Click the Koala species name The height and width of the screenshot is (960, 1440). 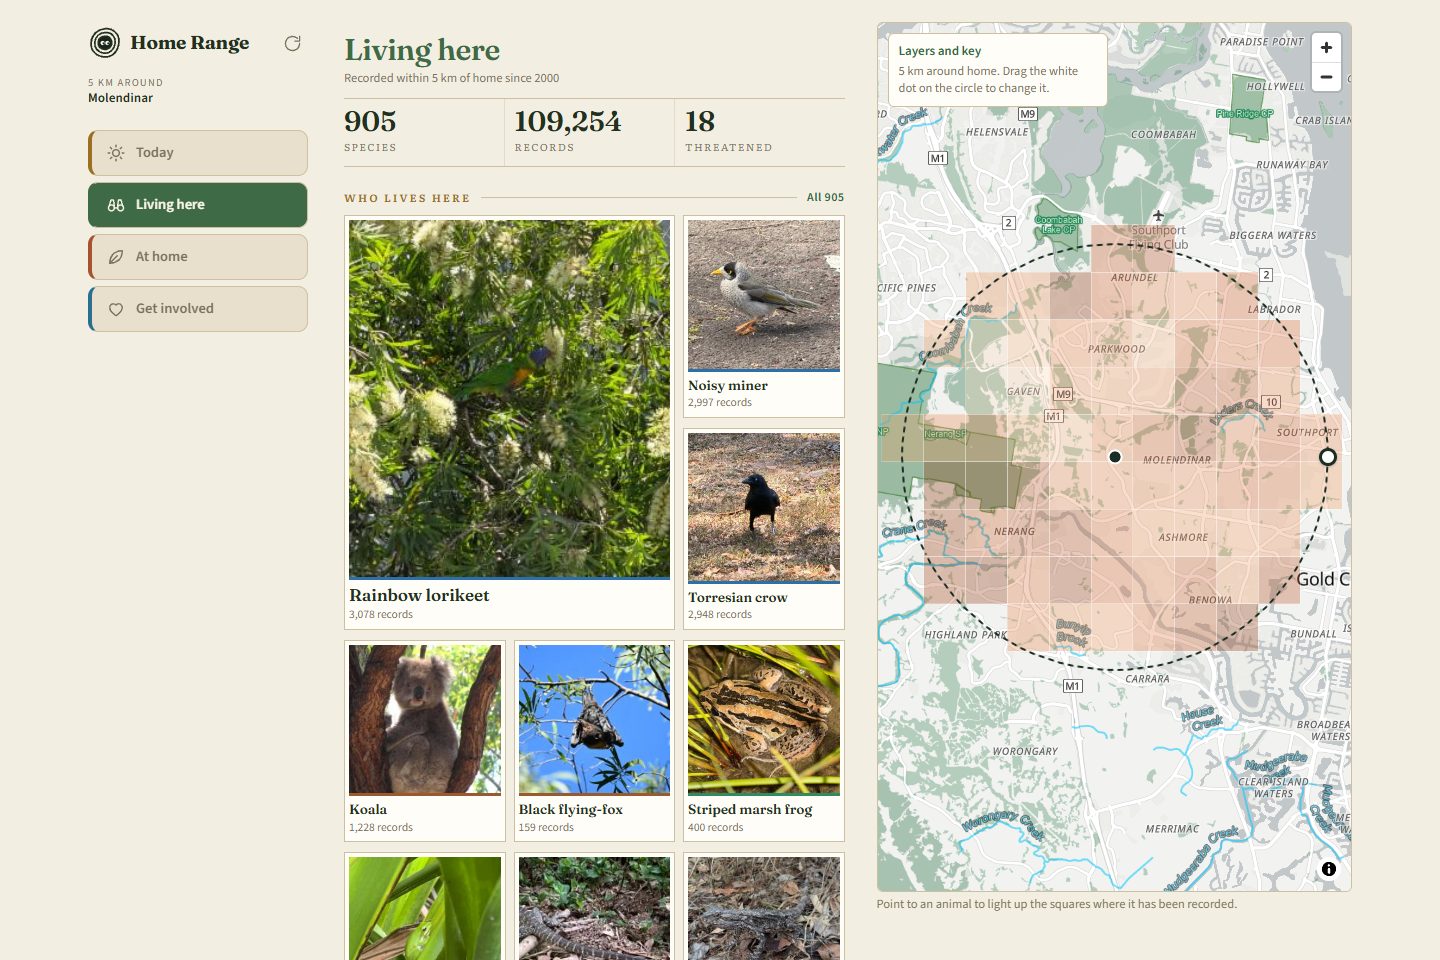click(368, 809)
